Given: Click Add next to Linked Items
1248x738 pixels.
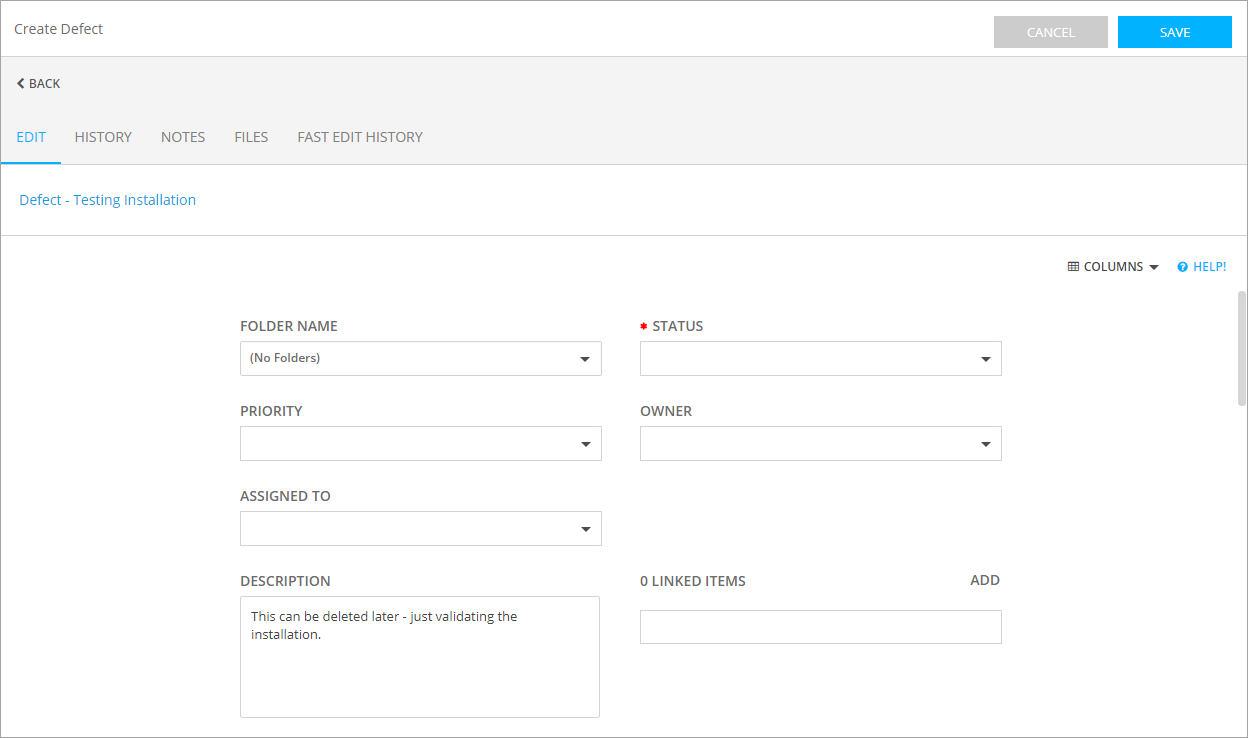Looking at the screenshot, I should tap(984, 580).
